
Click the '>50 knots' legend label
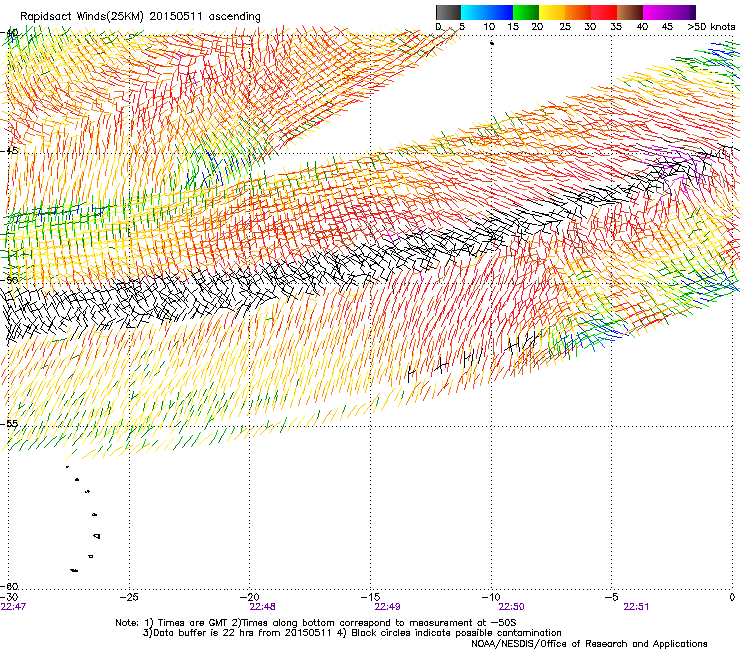coord(711,27)
